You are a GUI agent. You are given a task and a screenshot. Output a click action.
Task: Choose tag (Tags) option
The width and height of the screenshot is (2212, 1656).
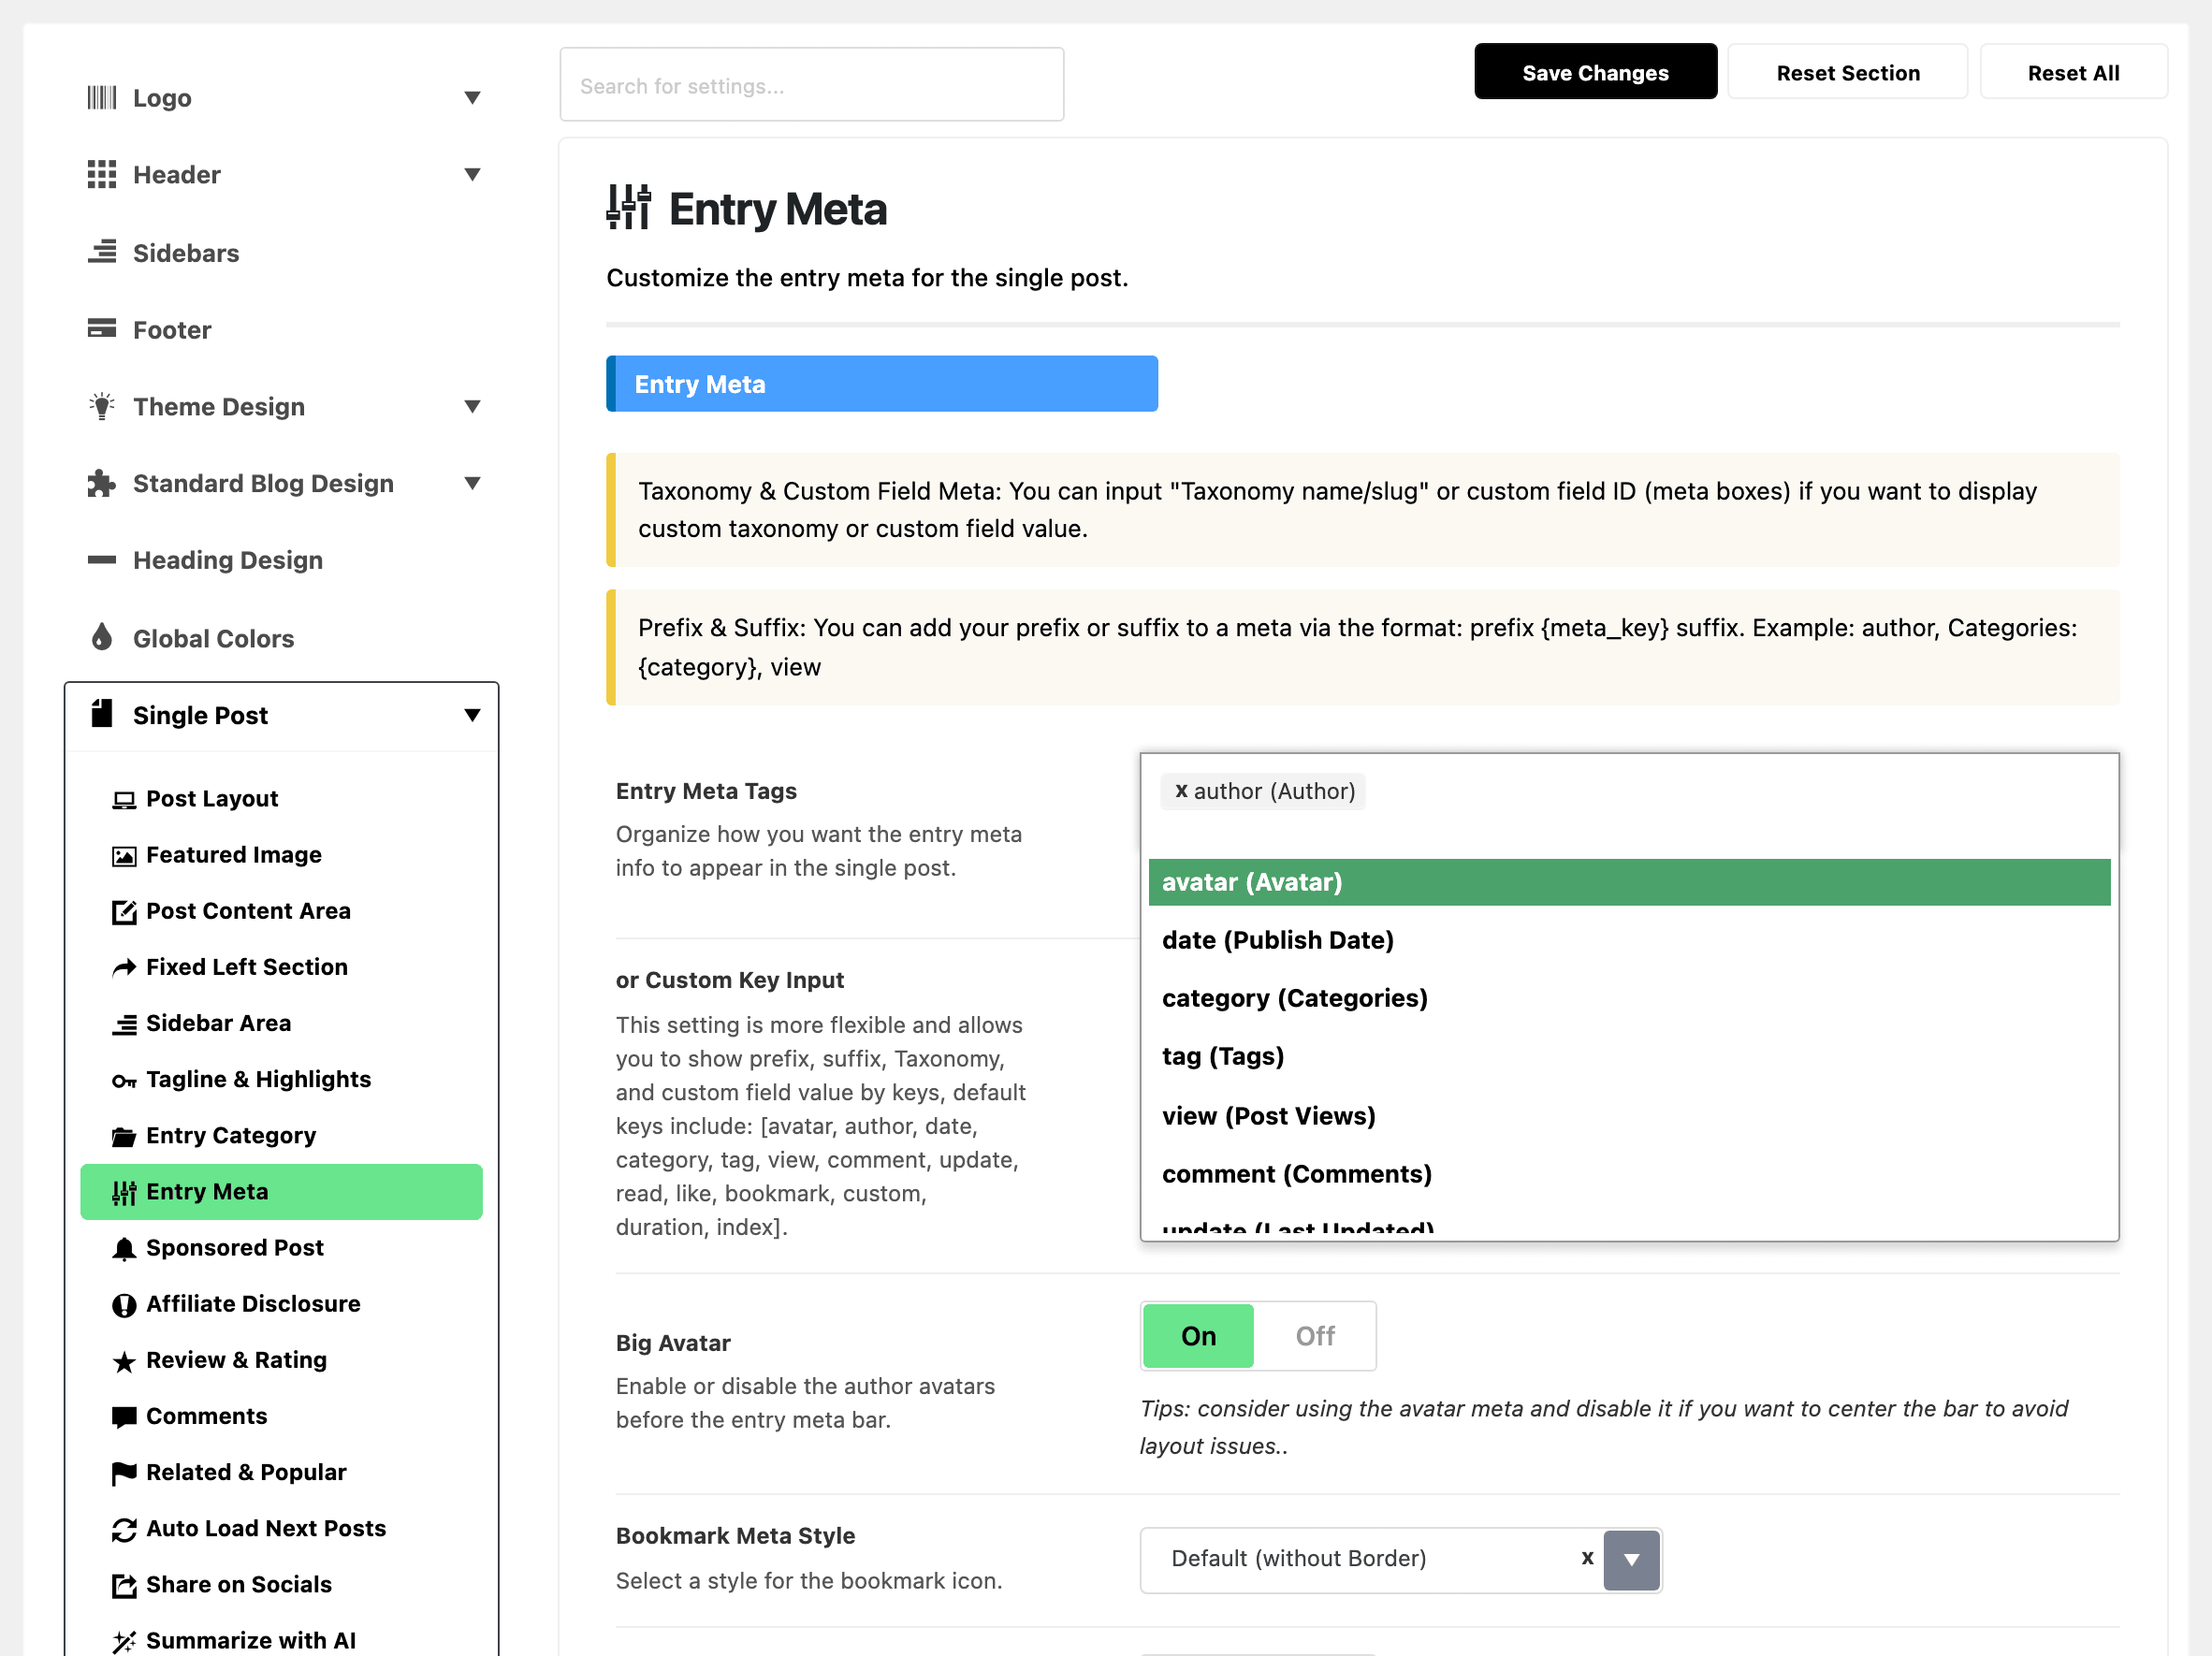point(1629,1056)
